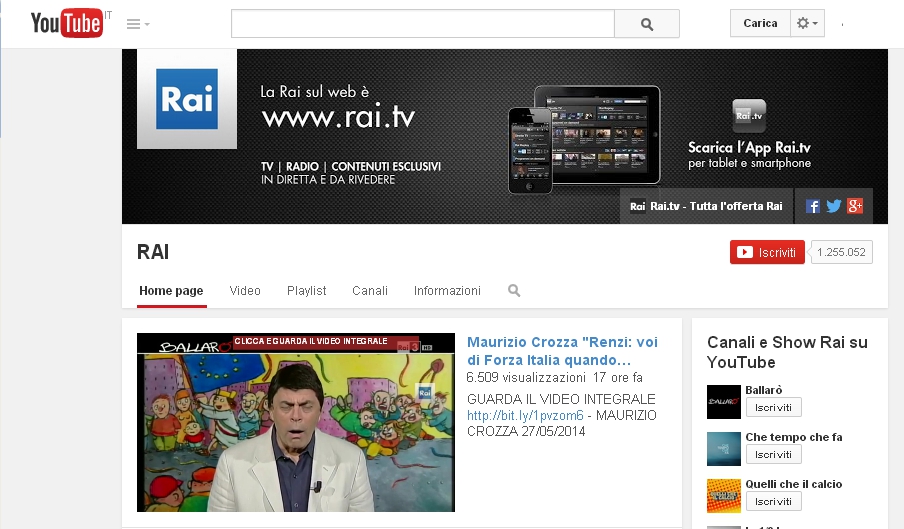Subscribe with the red Iscriviti button
Image resolution: width=904 pixels, height=529 pixels.
pyautogui.click(x=767, y=252)
